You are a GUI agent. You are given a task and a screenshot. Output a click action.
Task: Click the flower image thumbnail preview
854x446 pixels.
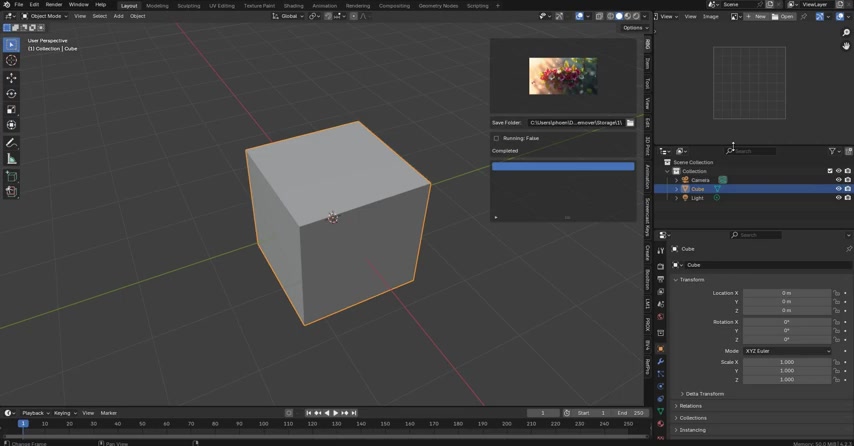(x=563, y=76)
